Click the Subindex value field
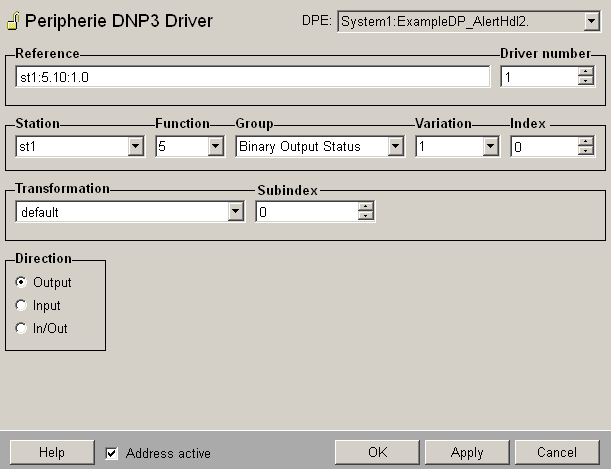 point(306,212)
